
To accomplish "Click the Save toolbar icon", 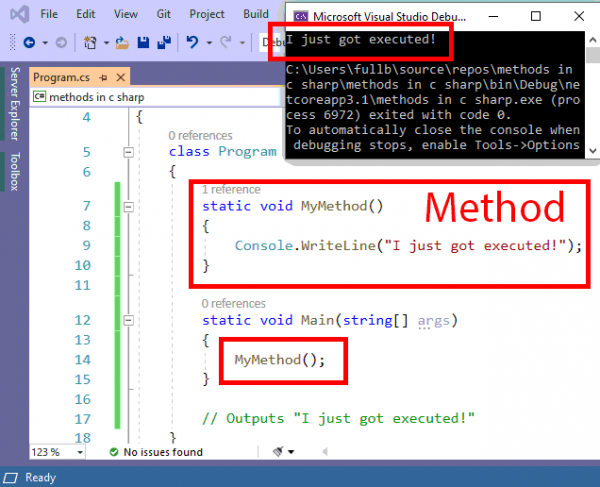I will pyautogui.click(x=143, y=43).
